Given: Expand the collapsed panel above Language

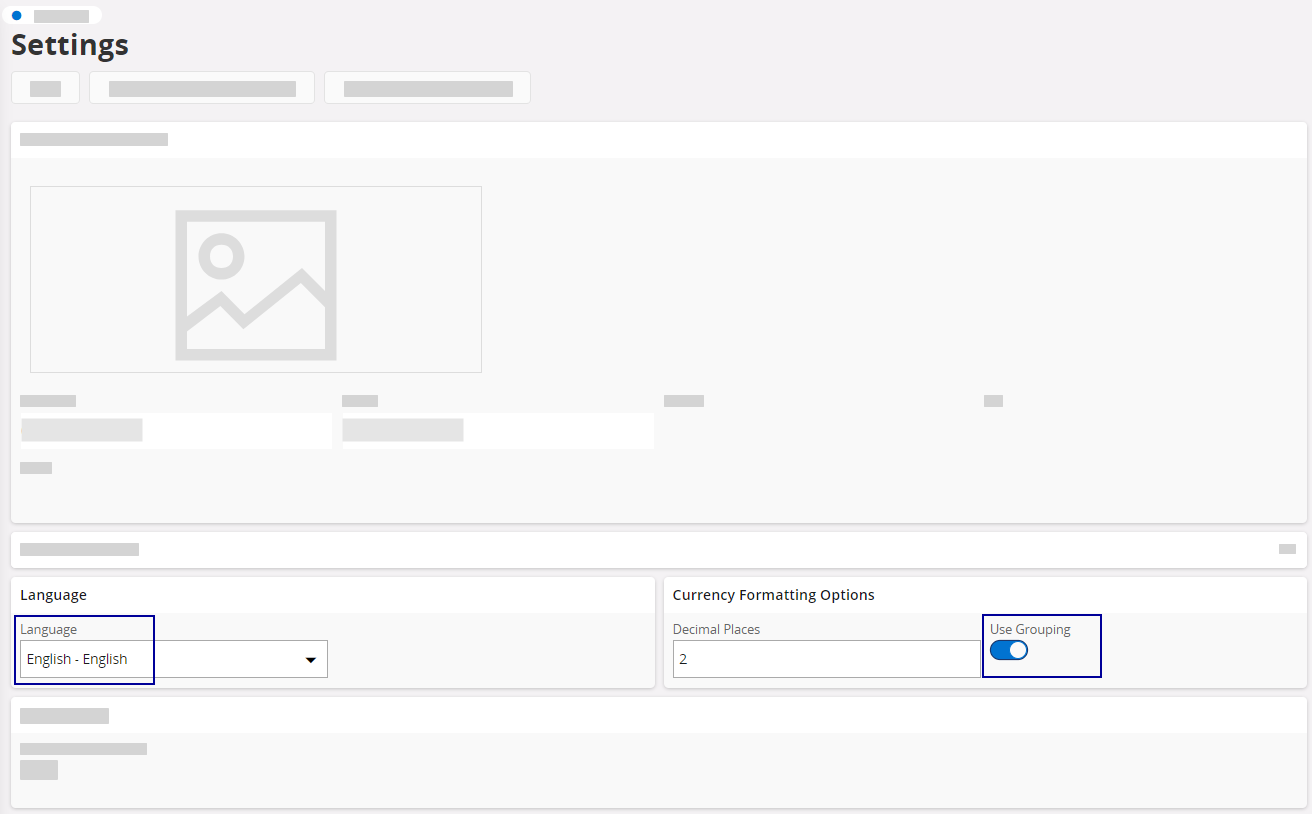Looking at the screenshot, I should [x=1287, y=549].
